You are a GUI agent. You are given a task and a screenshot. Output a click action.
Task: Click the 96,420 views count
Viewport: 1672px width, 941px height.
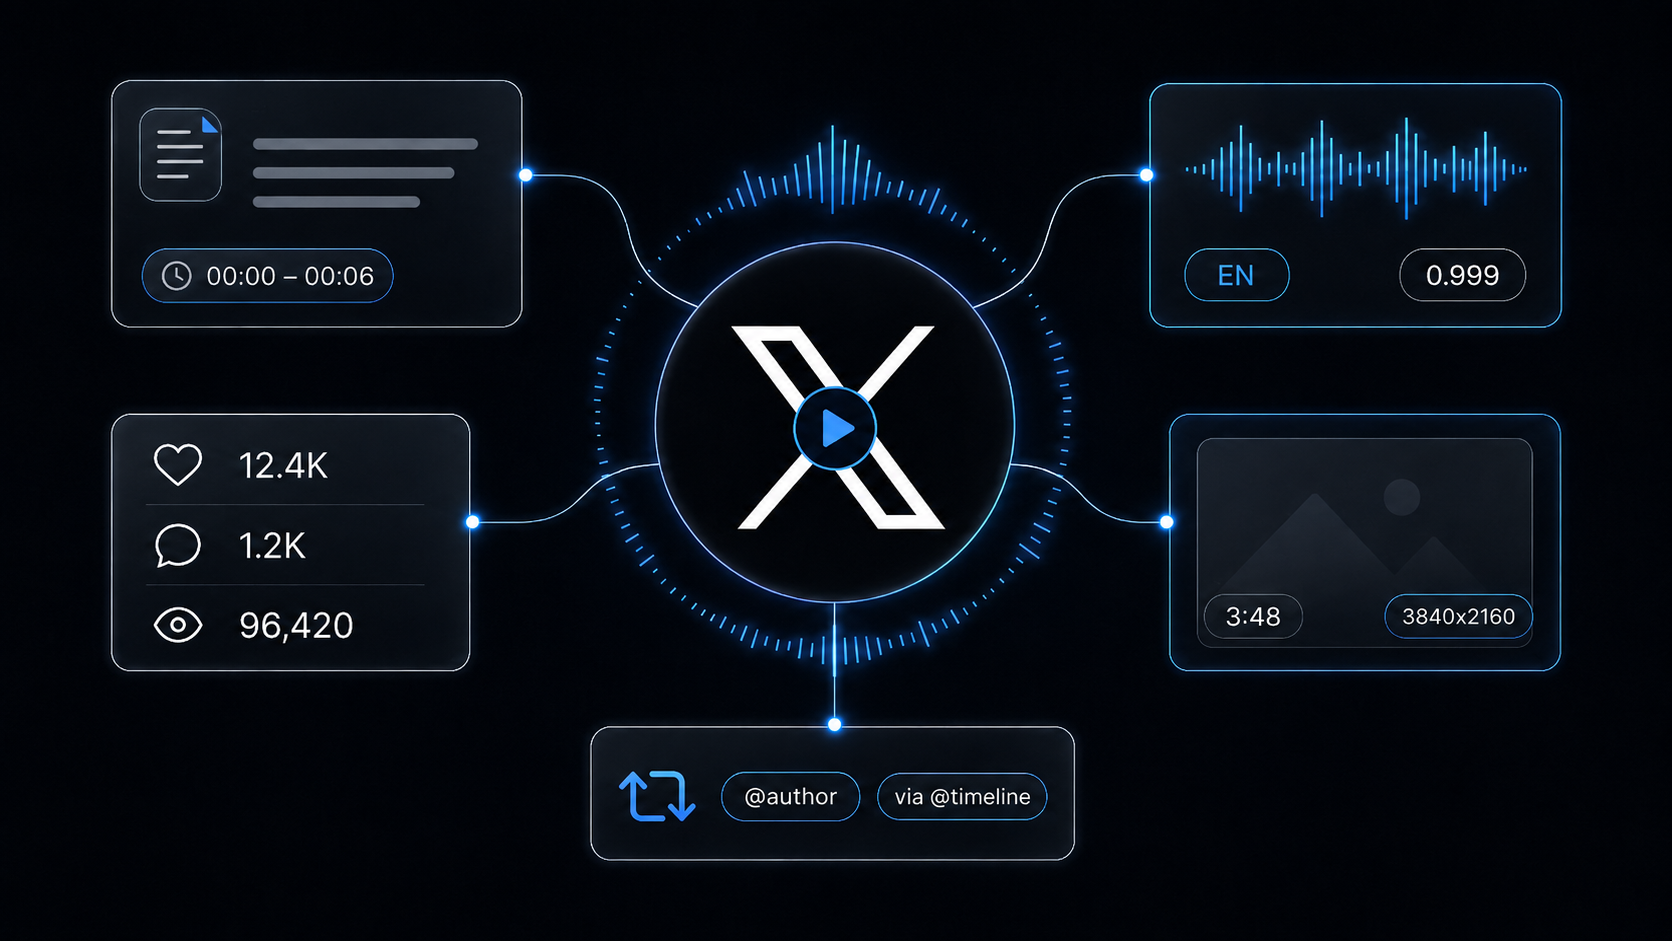pos(296,626)
